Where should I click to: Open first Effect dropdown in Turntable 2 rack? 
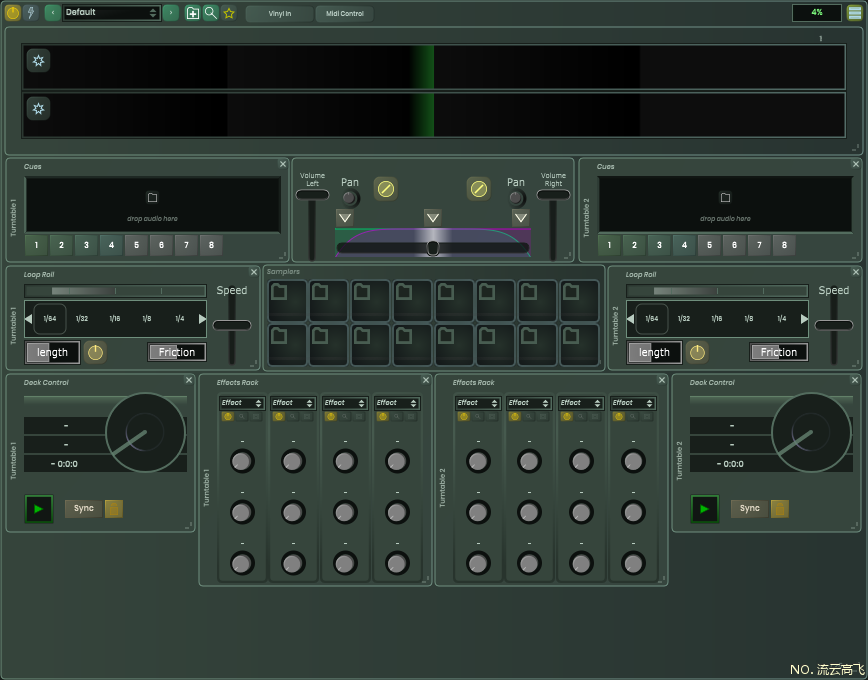pyautogui.click(x=478, y=403)
